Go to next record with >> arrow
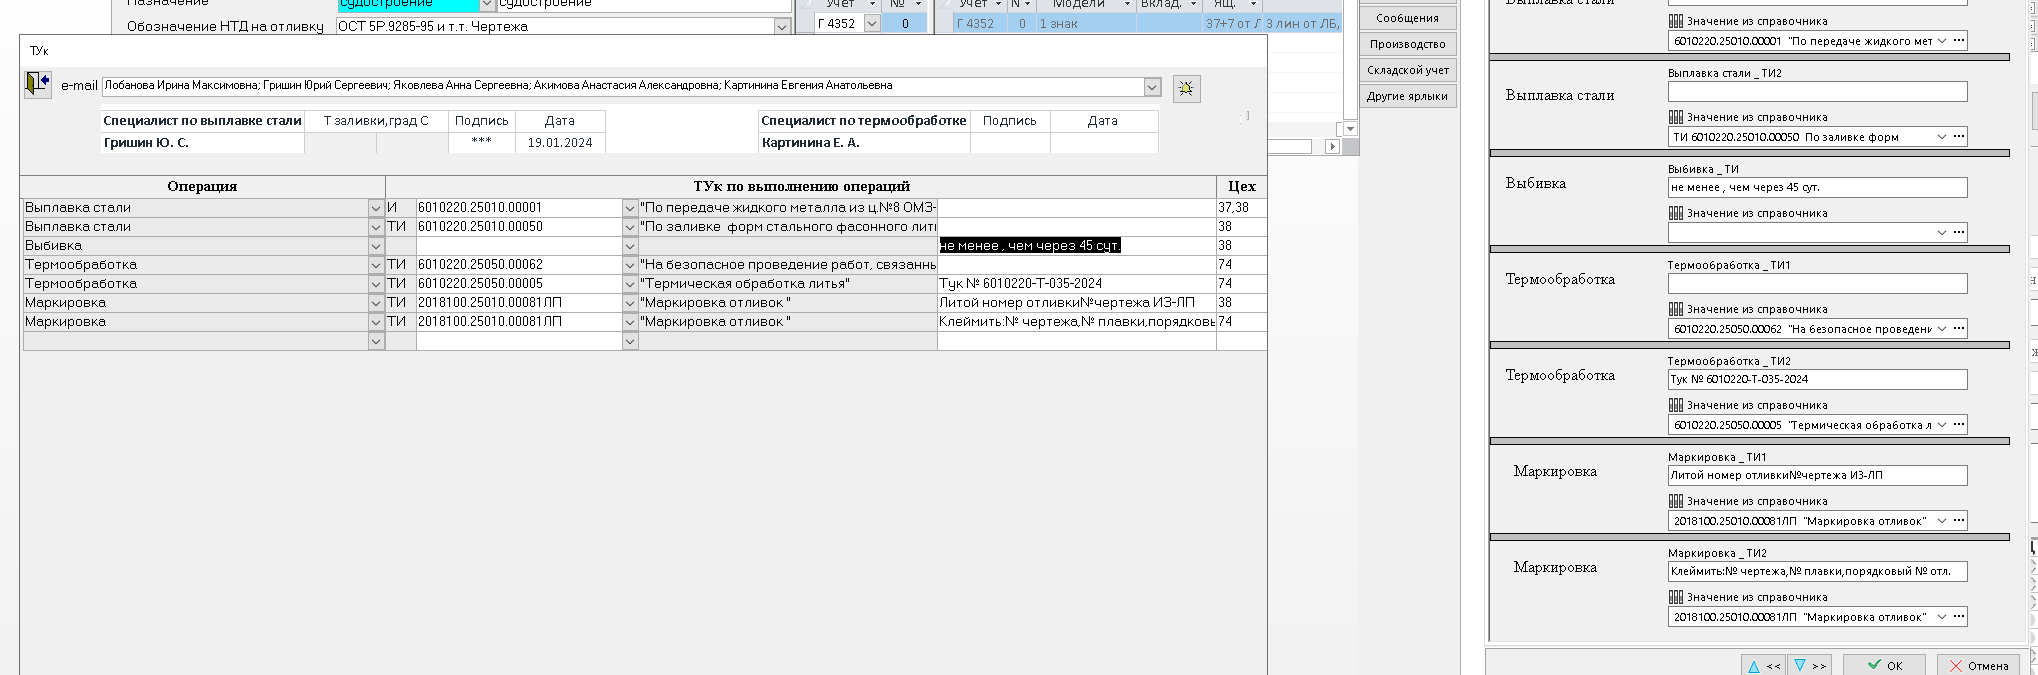The image size is (2038, 675). coord(1809,666)
